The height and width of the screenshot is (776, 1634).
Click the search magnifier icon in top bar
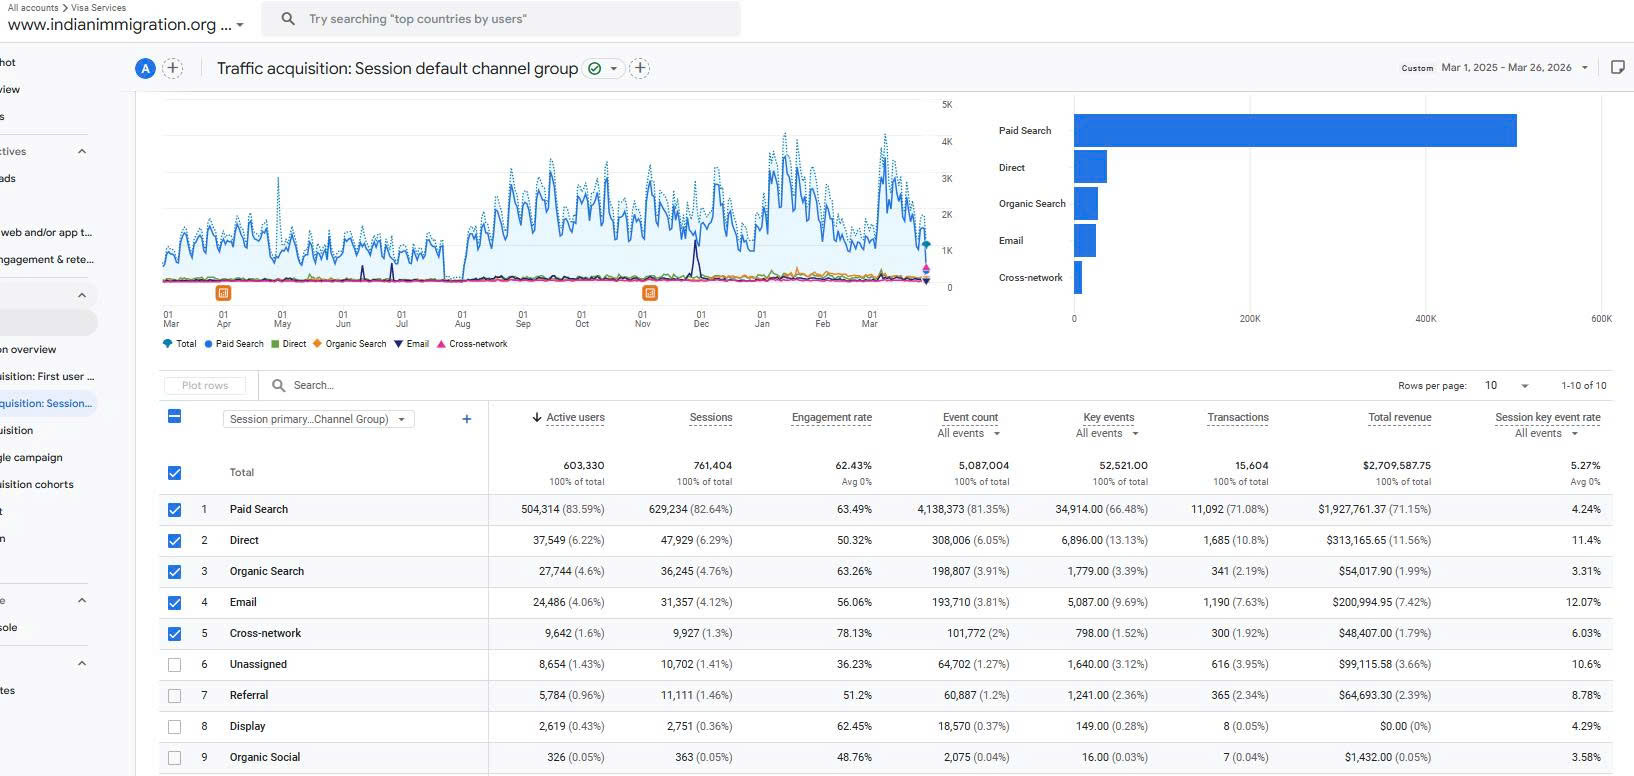288,19
